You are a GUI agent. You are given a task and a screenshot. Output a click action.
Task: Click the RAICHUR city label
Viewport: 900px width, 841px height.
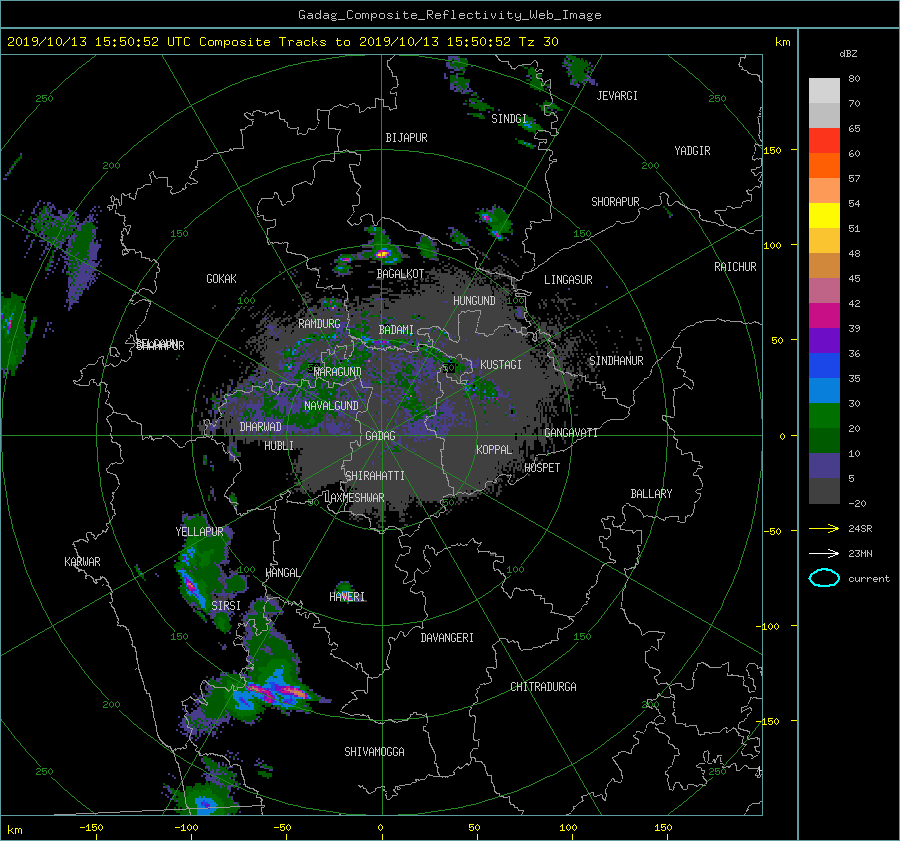click(x=735, y=267)
